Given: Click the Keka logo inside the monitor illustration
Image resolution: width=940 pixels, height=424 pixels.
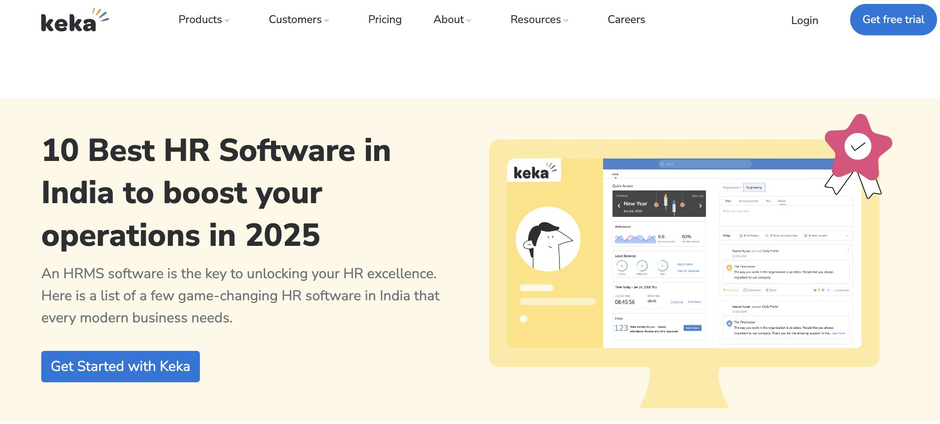Looking at the screenshot, I should (534, 170).
